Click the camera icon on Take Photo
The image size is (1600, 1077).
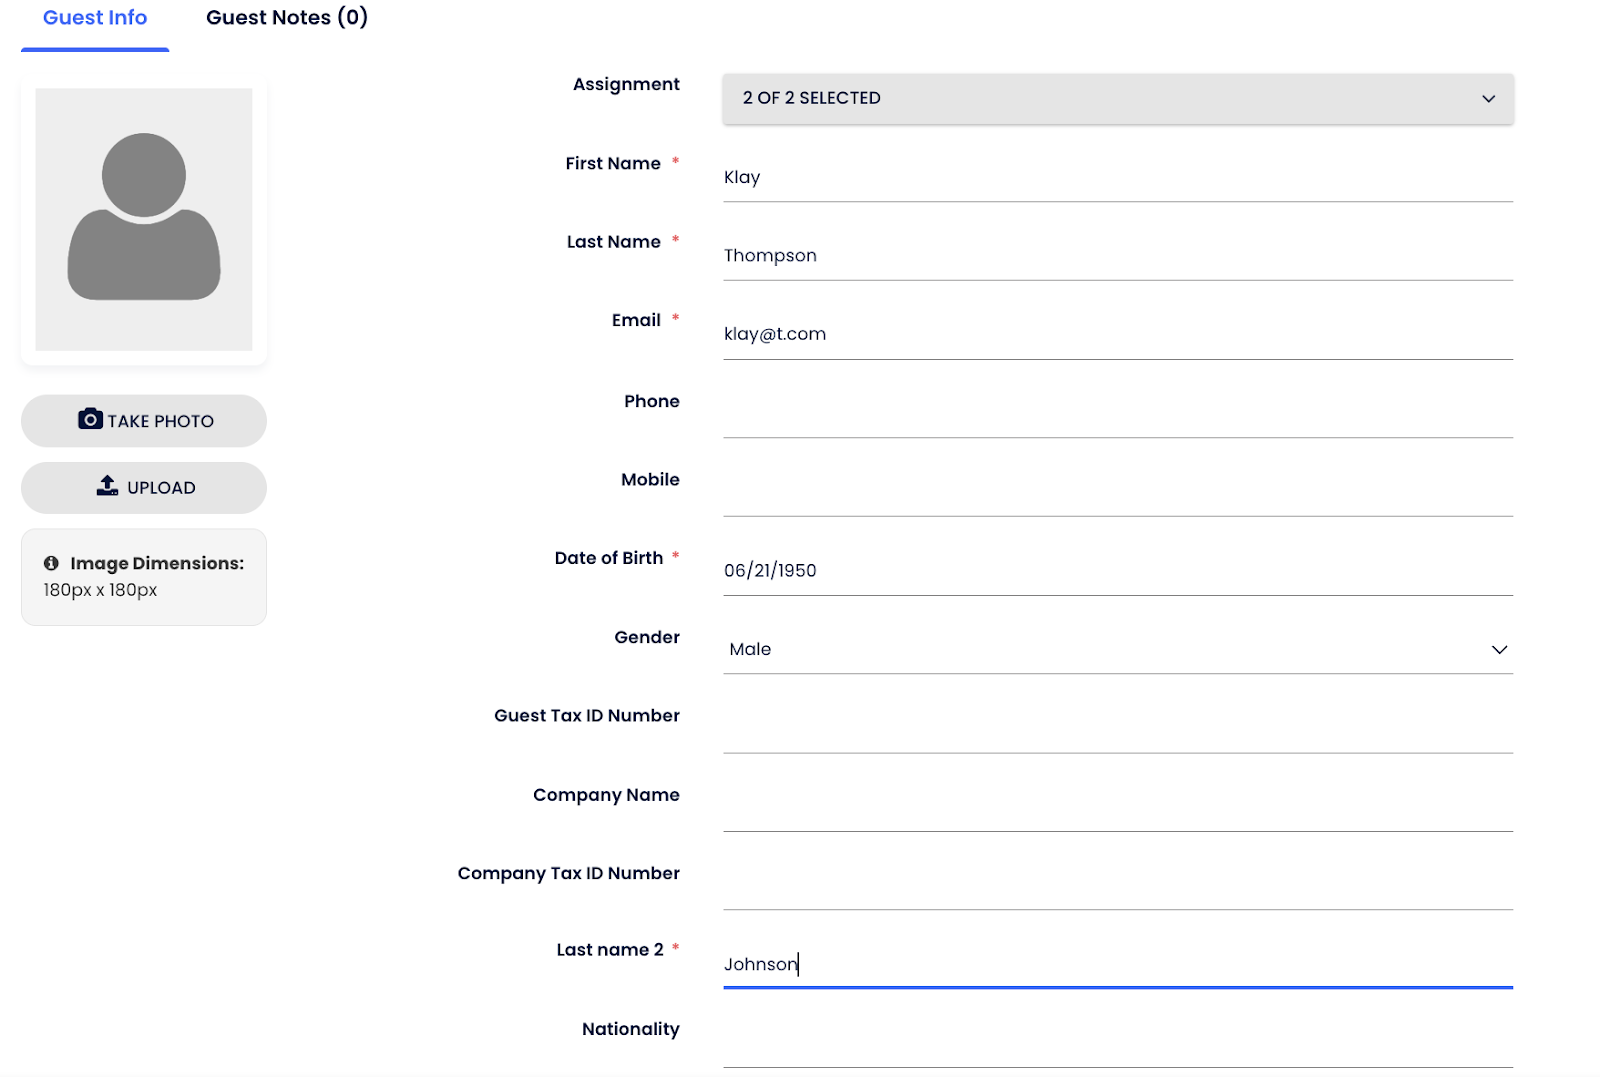click(90, 419)
